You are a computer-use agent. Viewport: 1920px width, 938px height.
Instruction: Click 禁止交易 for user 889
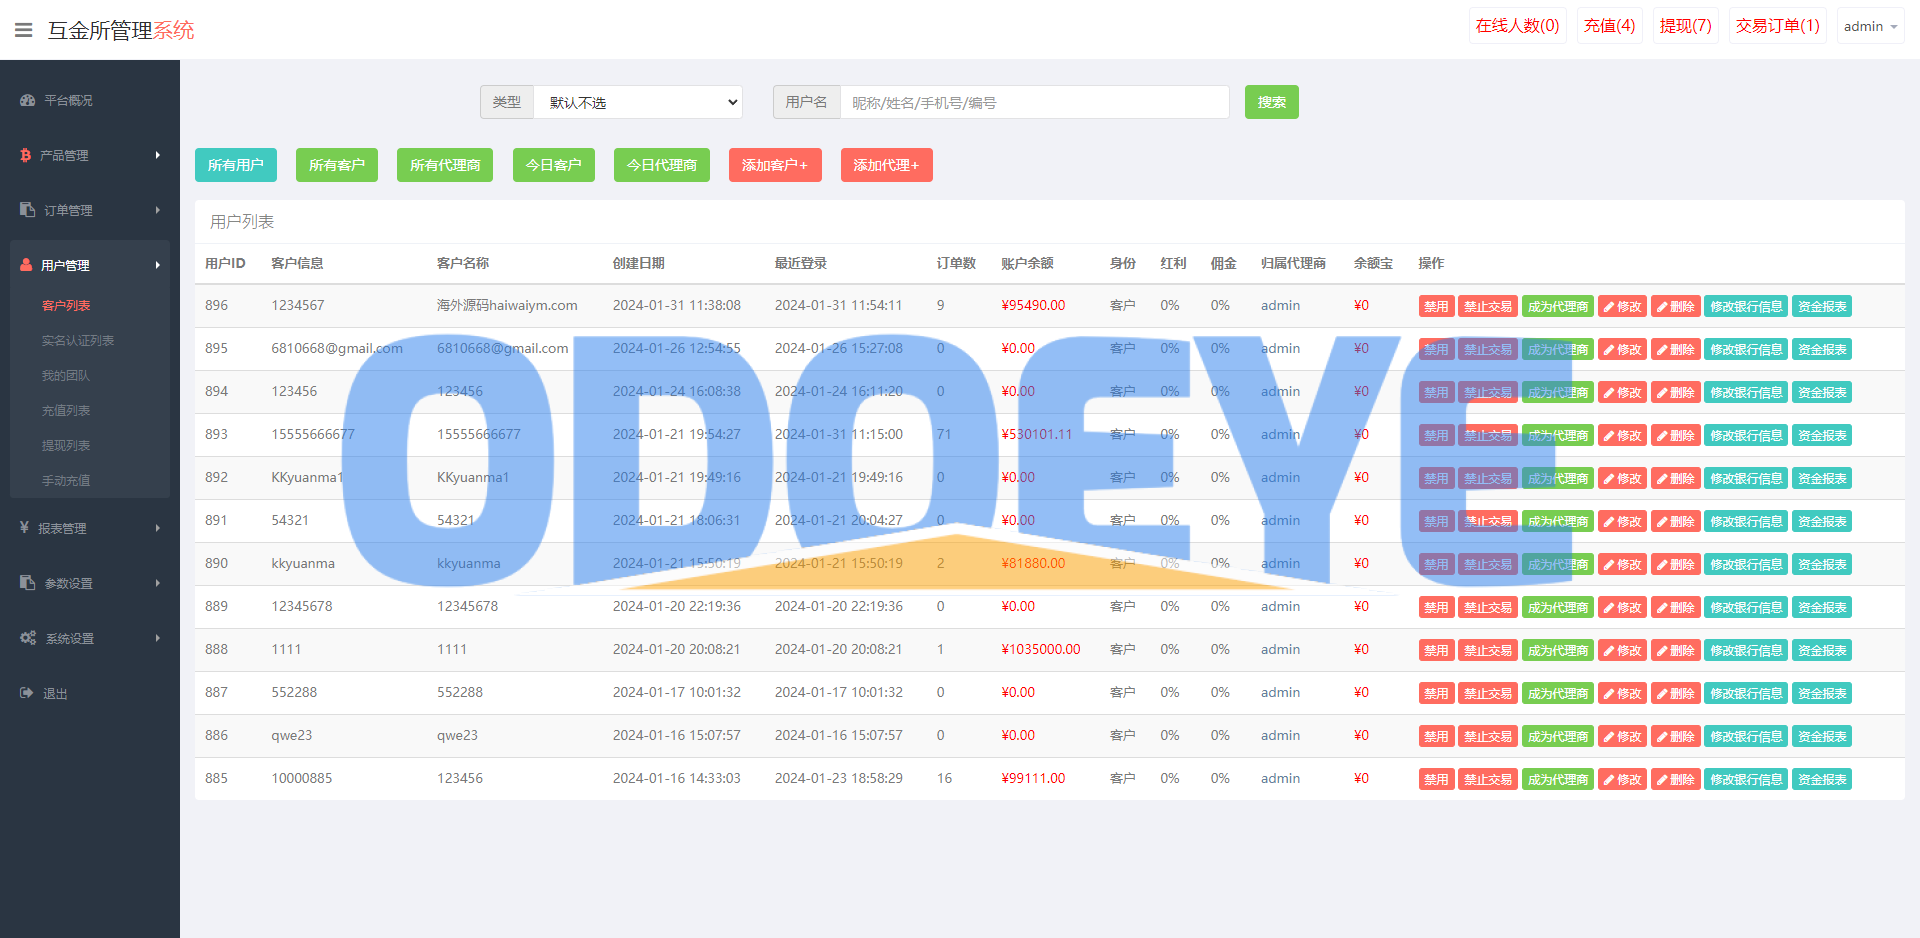point(1488,607)
